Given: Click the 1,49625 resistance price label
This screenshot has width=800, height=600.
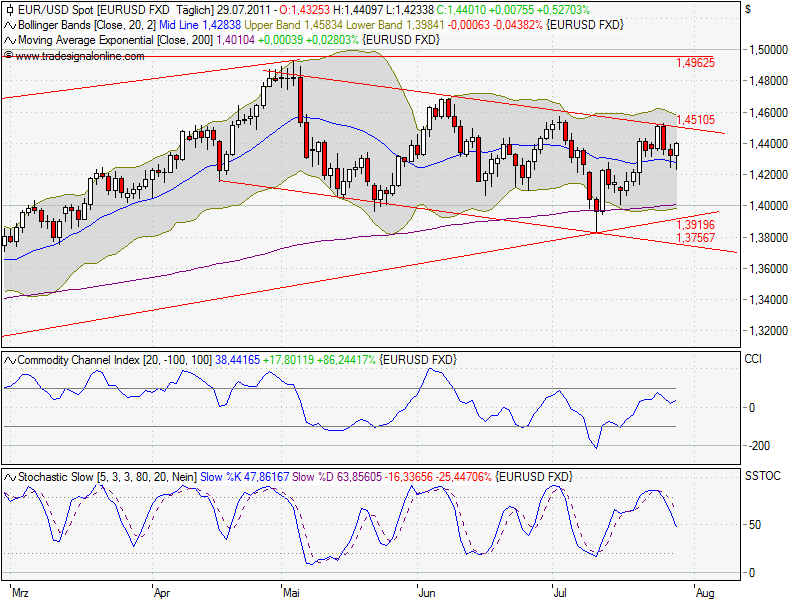Looking at the screenshot, I should pos(695,63).
